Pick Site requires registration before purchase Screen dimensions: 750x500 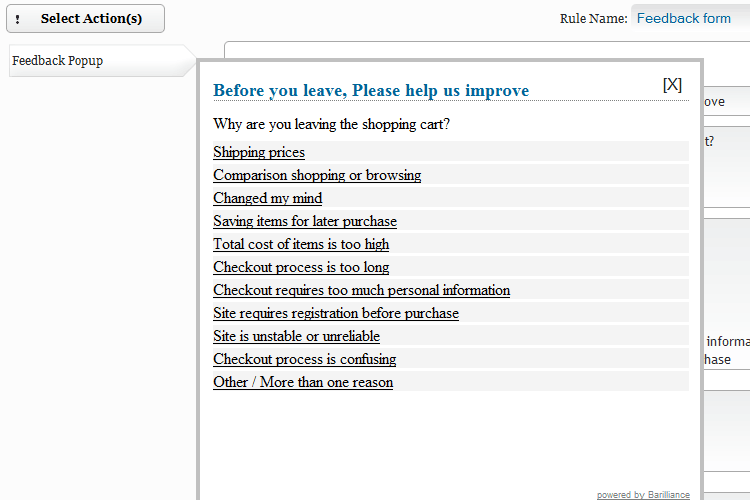click(336, 312)
